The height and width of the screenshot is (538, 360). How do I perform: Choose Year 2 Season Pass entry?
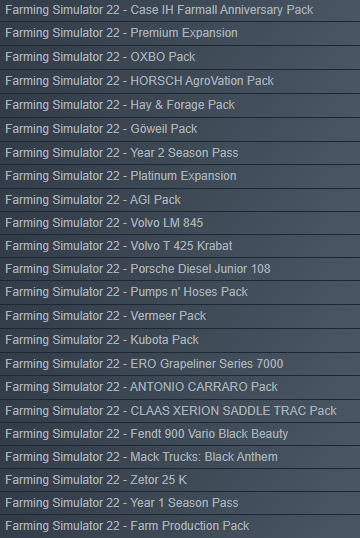point(180,153)
